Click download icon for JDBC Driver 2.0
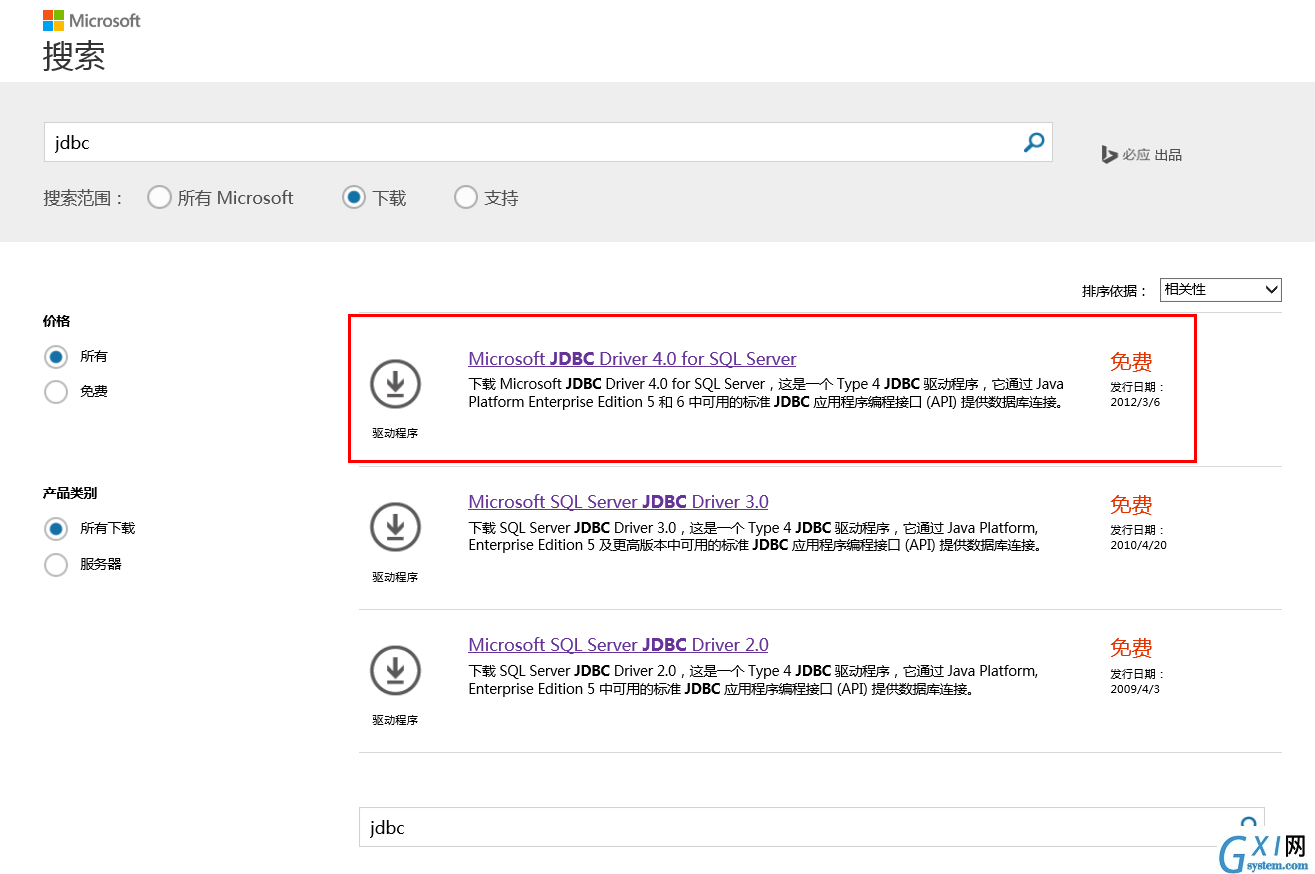1315x874 pixels. [x=395, y=670]
